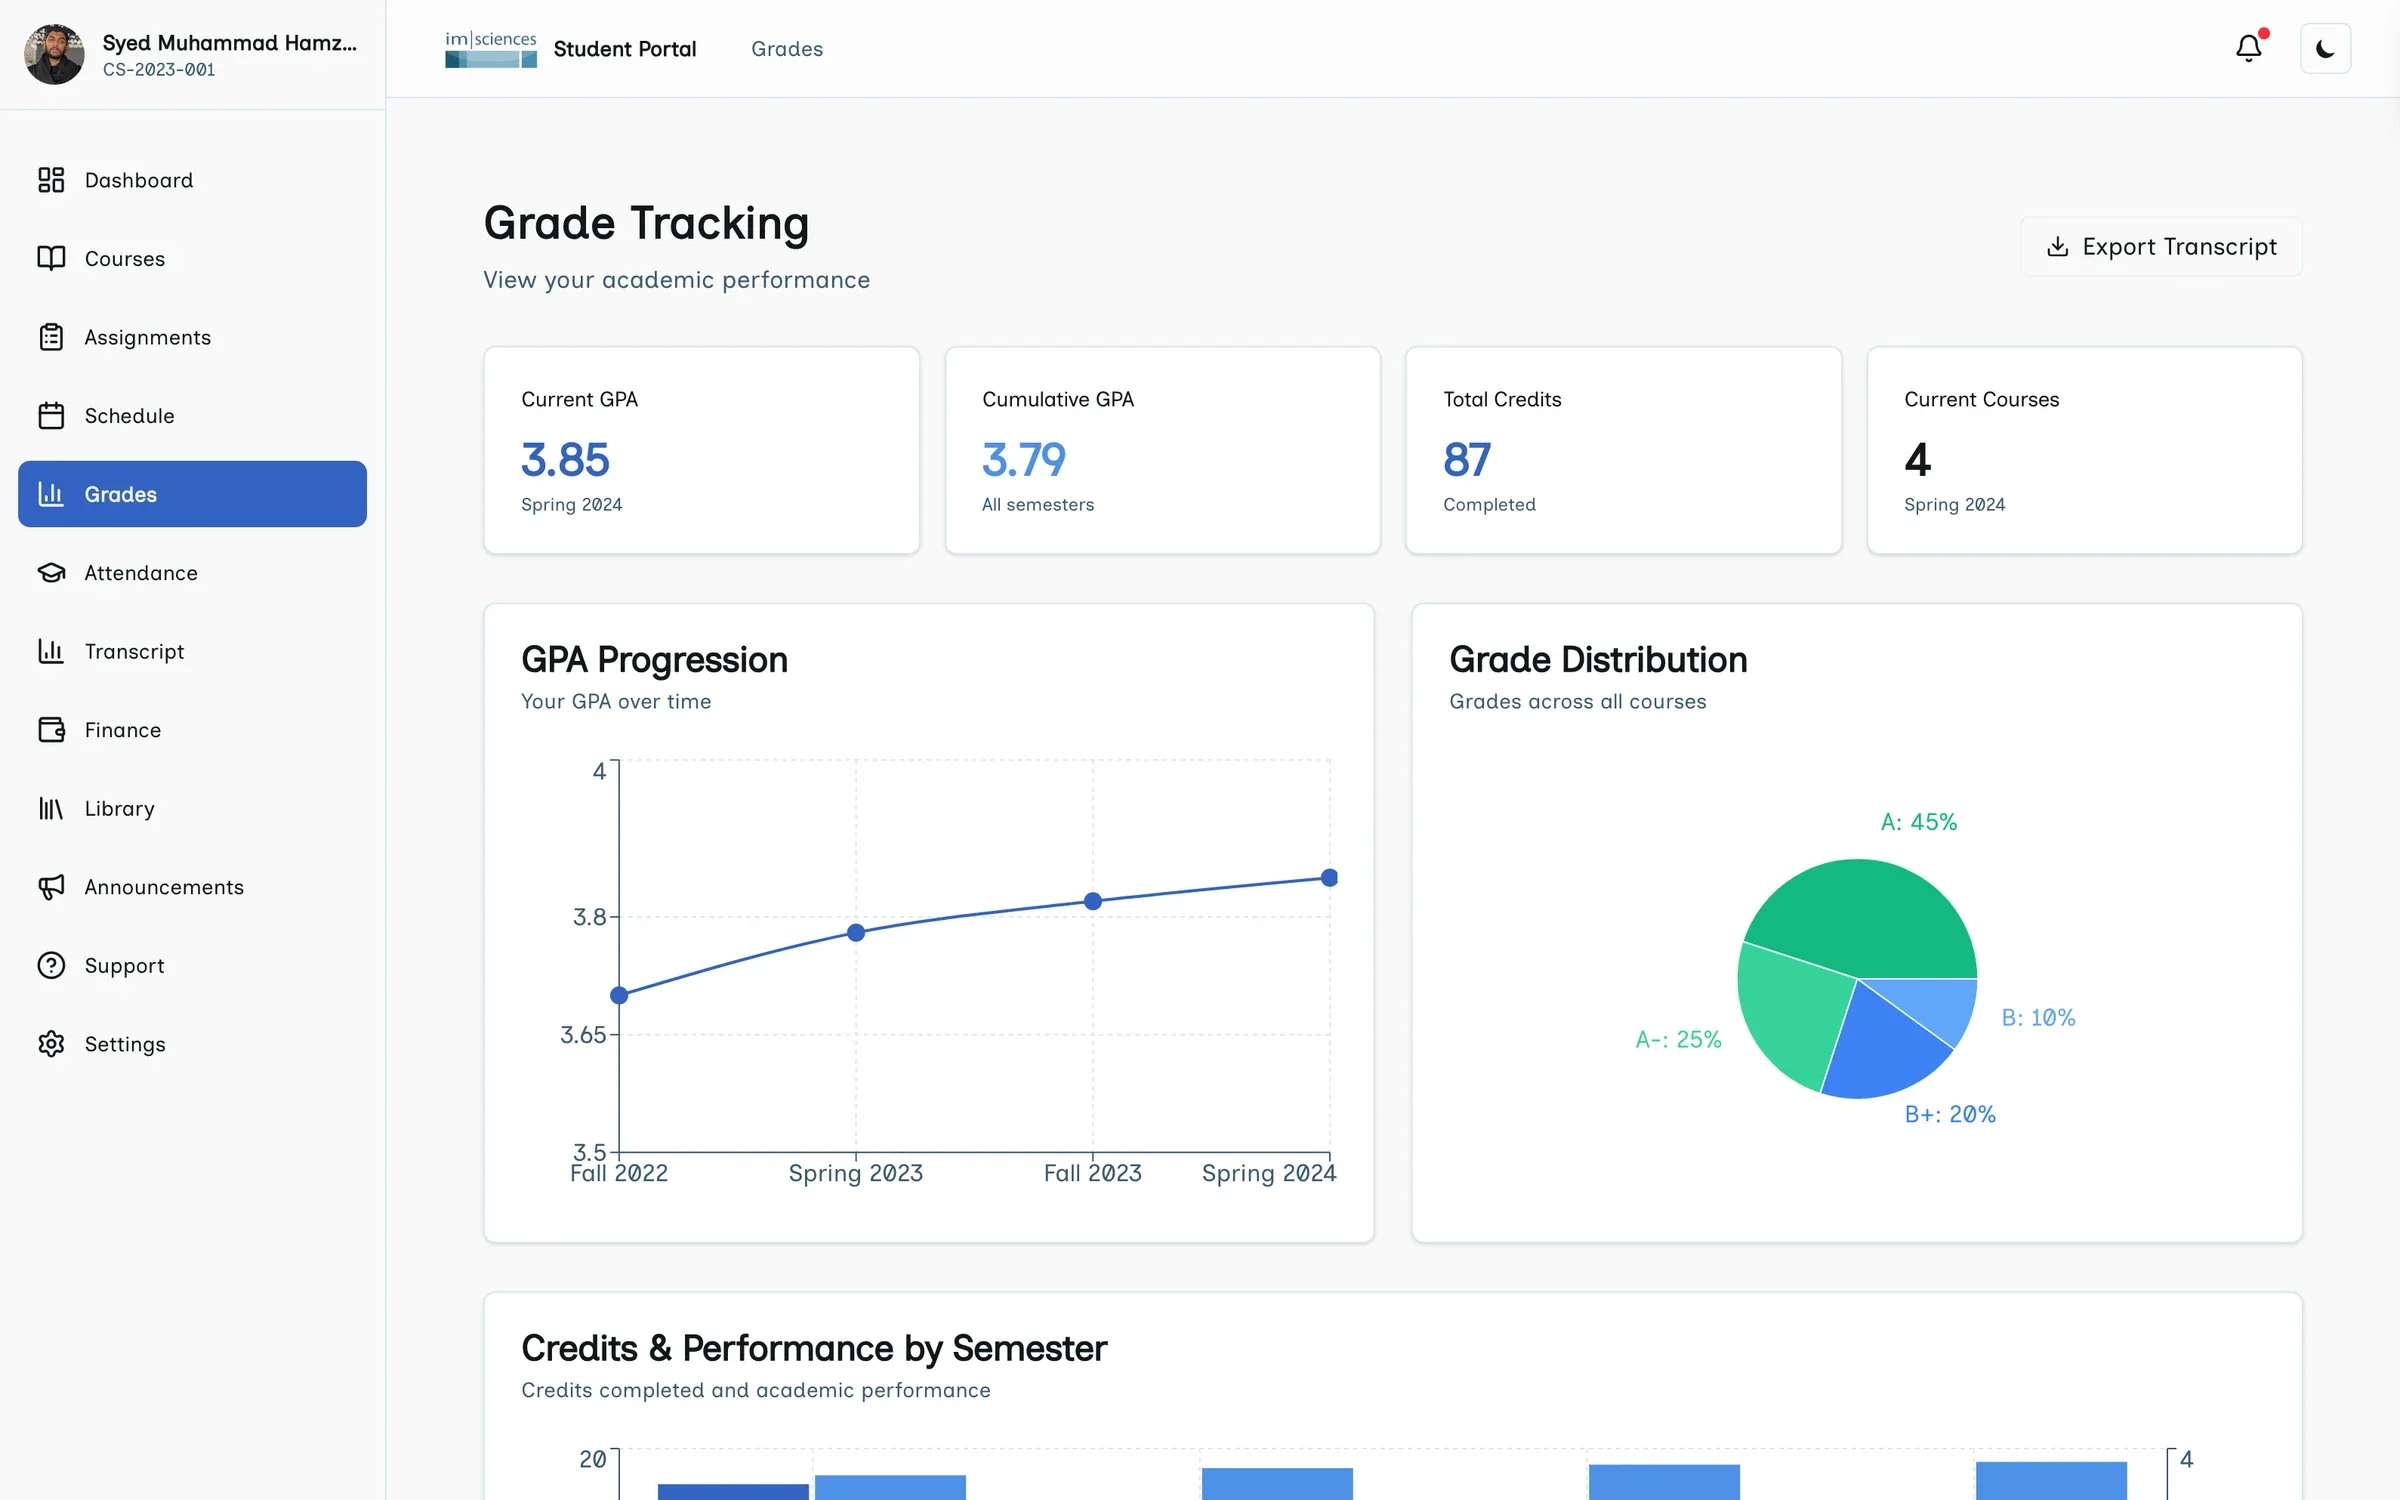2400x1500 pixels.
Task: Click the im|sciences logo
Action: tap(490, 49)
